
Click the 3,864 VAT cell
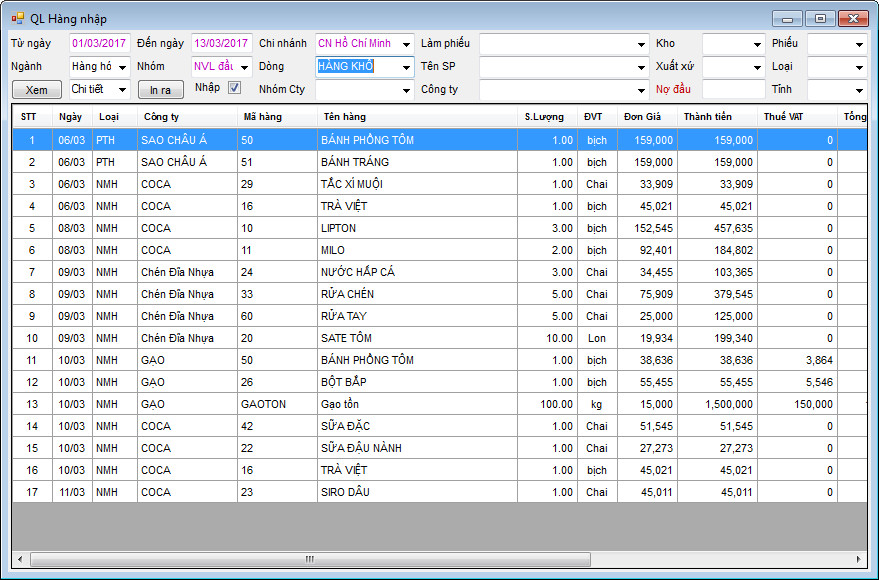click(797, 360)
